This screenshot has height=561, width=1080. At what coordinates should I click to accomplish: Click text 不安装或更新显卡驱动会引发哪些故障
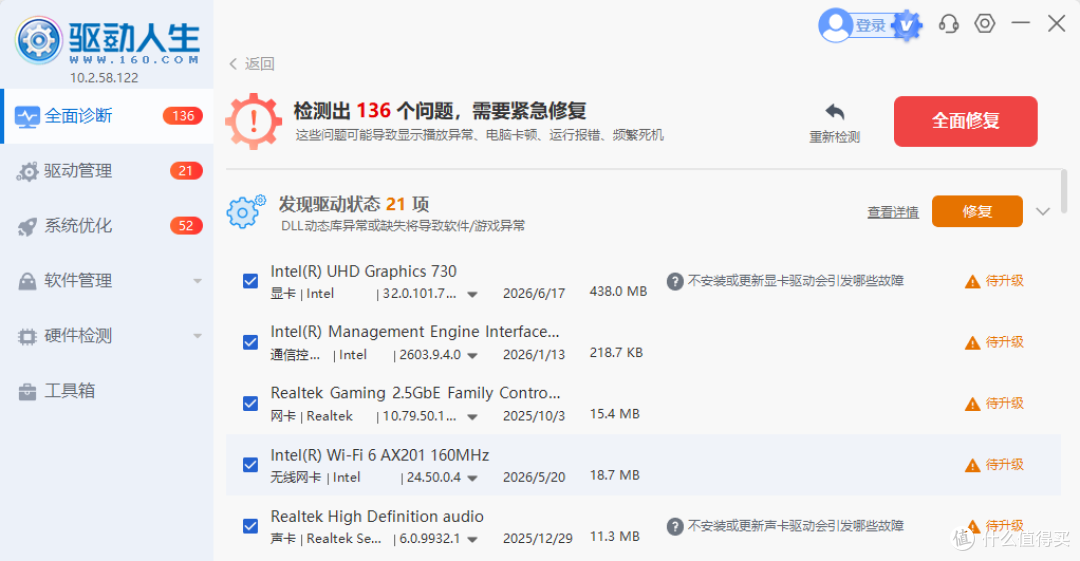point(796,281)
